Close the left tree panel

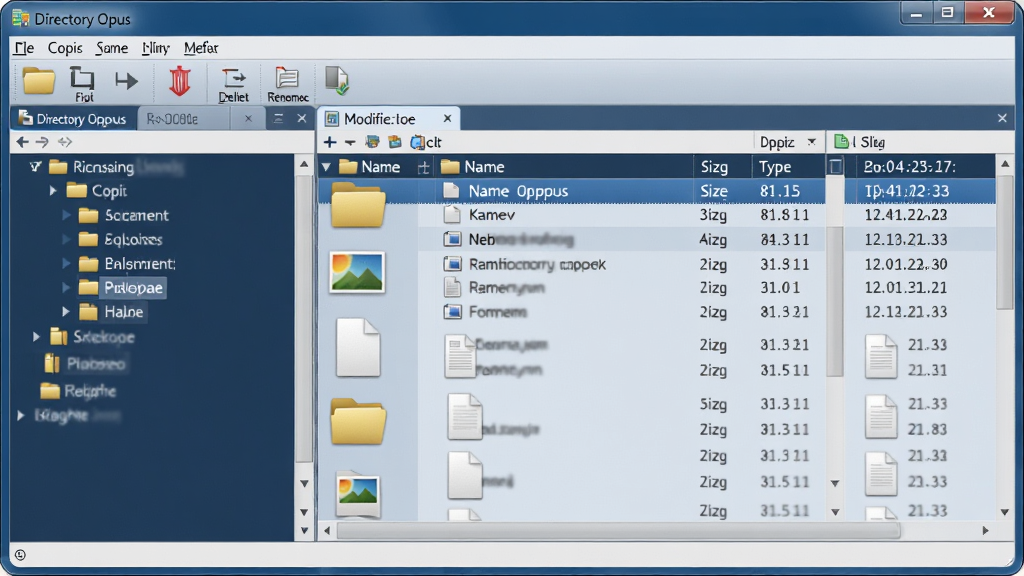coord(301,118)
